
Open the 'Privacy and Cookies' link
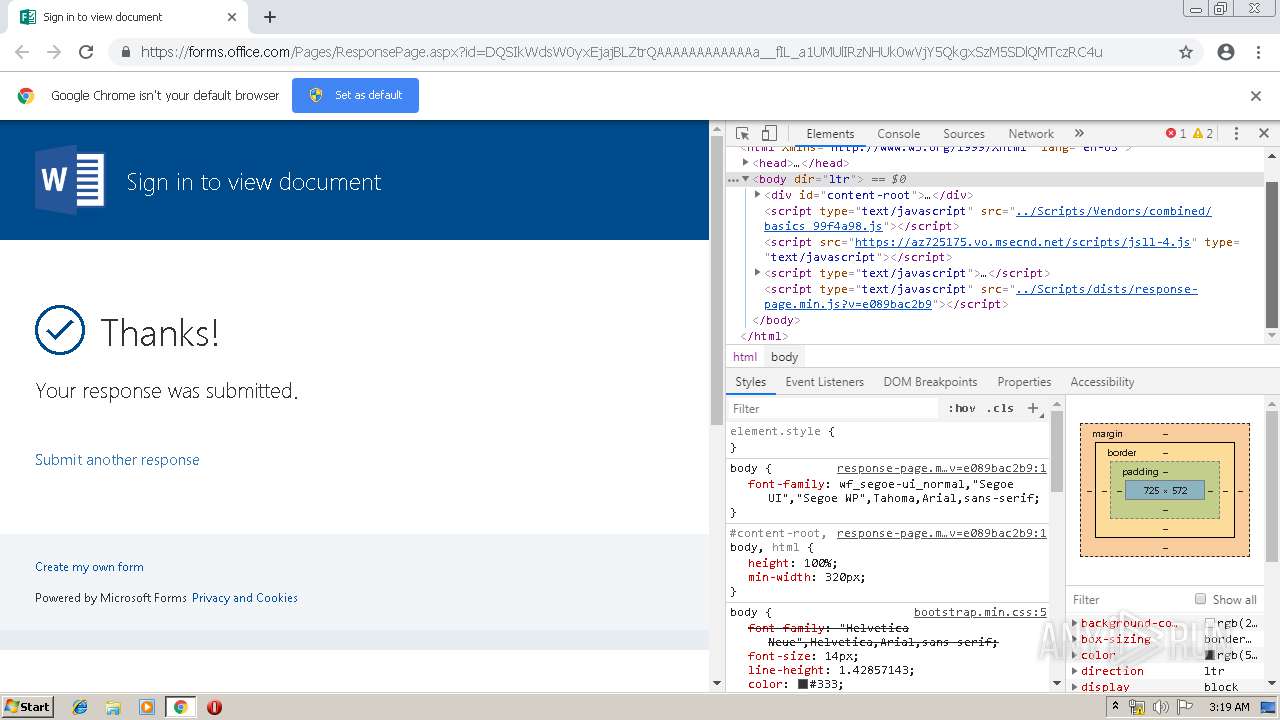[x=244, y=598]
